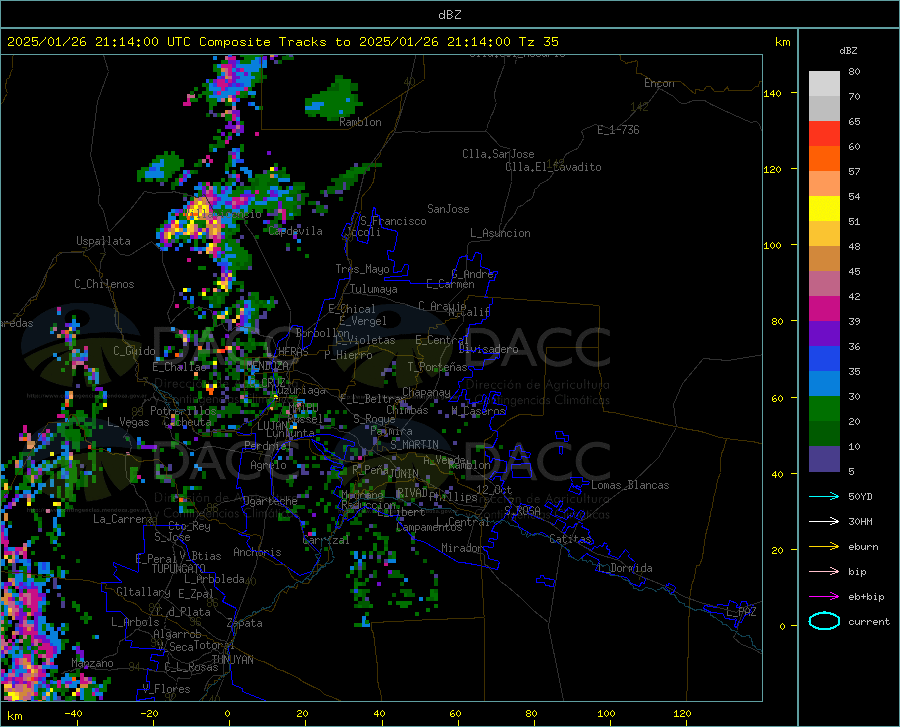Click the Chapanay map label
This screenshot has width=900, height=727.
[426, 392]
